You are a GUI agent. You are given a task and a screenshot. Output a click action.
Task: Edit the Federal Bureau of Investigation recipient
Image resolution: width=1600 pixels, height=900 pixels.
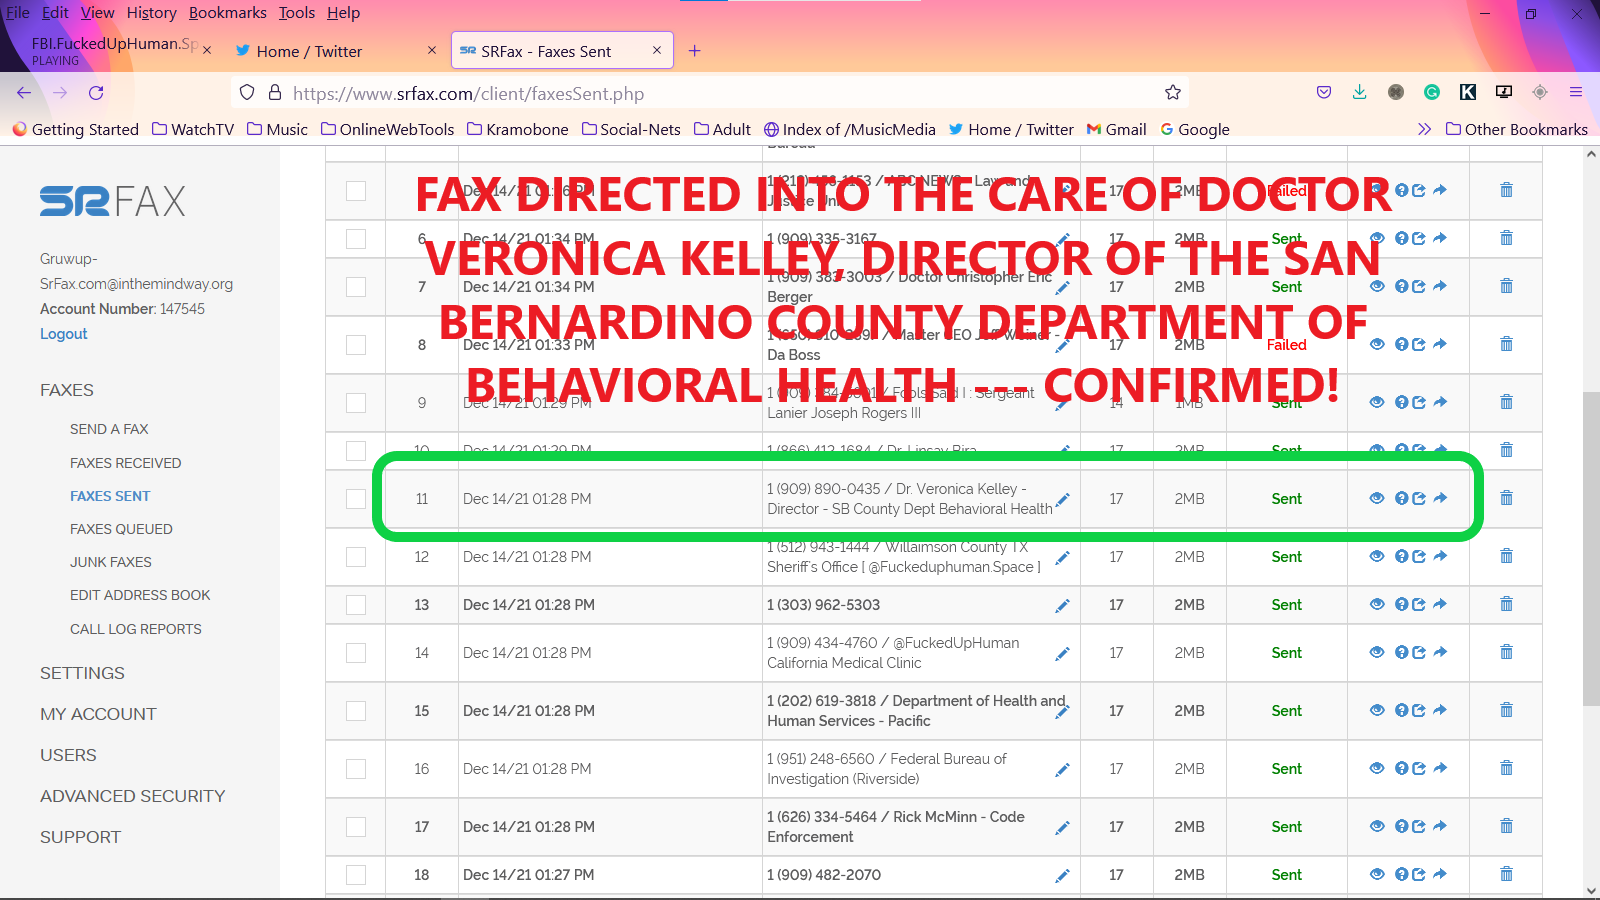click(1062, 769)
